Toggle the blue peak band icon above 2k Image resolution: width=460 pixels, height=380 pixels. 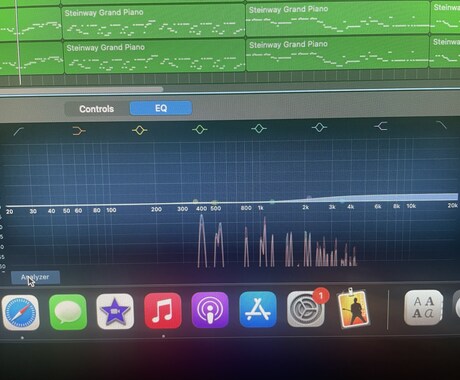tap(319, 127)
